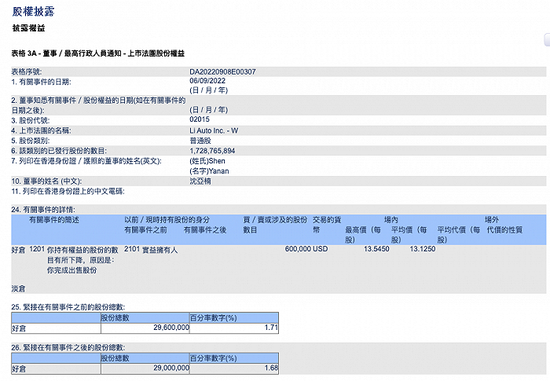Click event code 1201 in the table

pyautogui.click(x=37, y=249)
